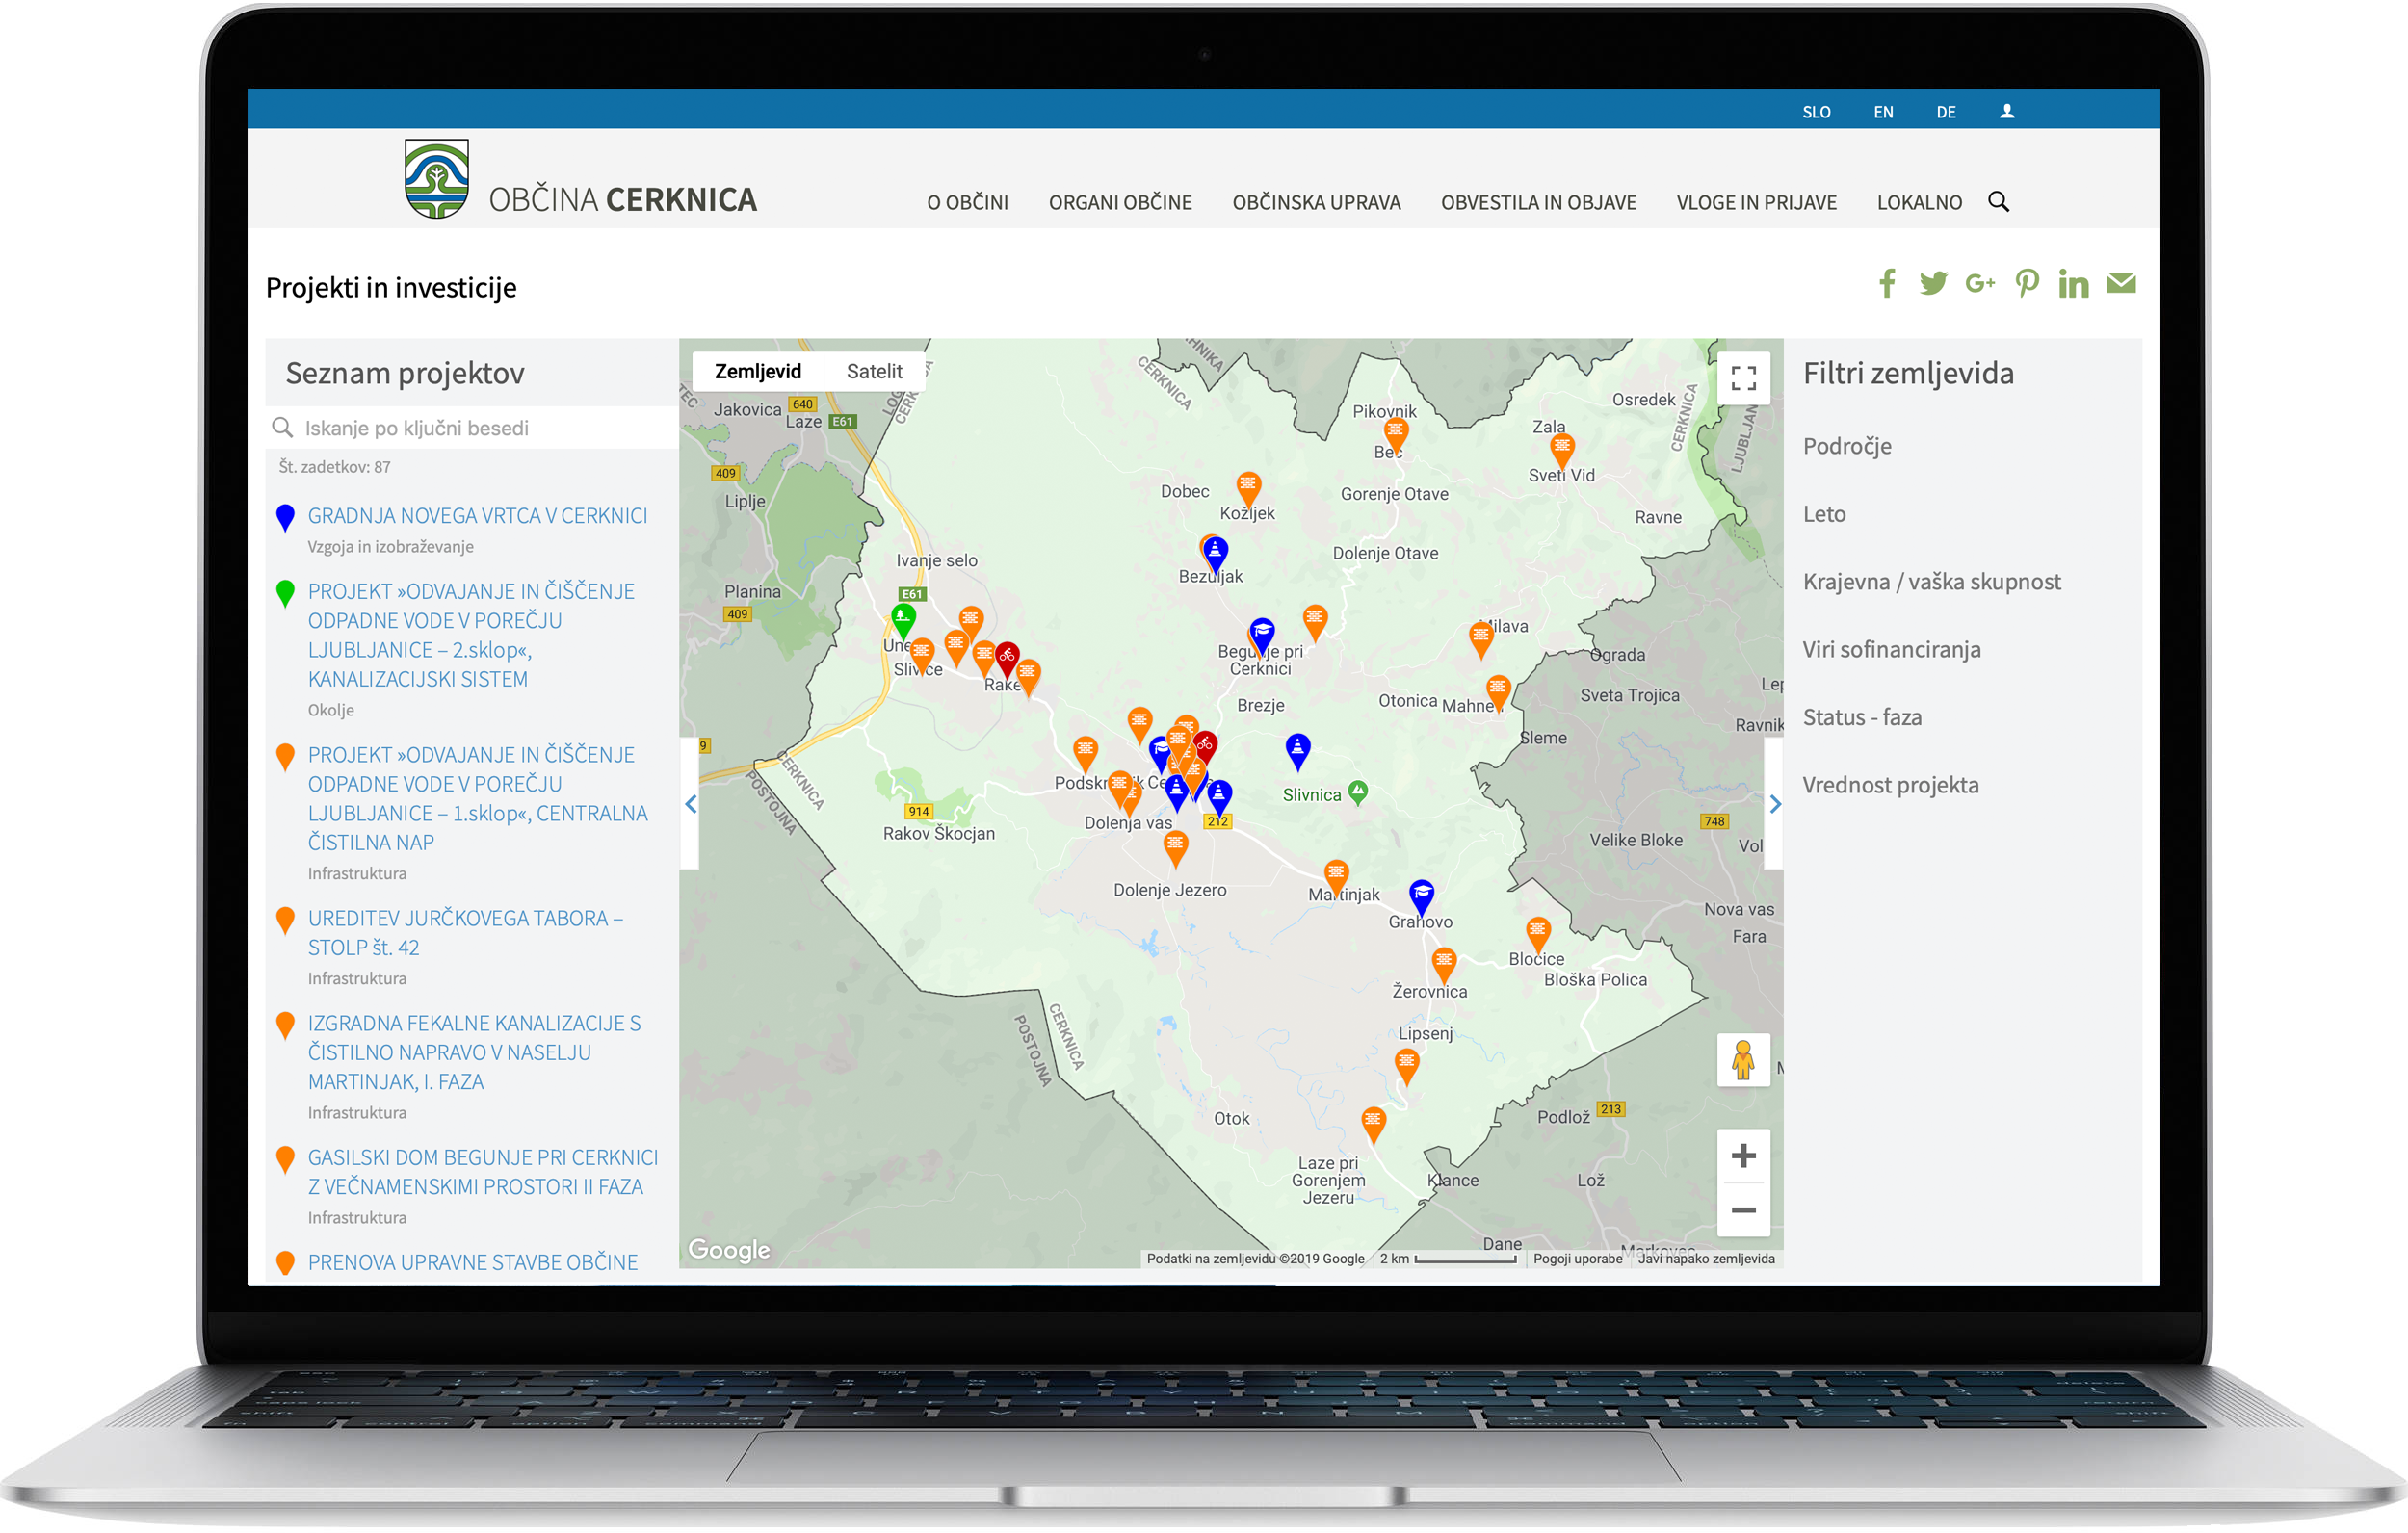Collapse the filter panel with right chevron
Image resolution: width=2408 pixels, height=1533 pixels.
[1774, 804]
